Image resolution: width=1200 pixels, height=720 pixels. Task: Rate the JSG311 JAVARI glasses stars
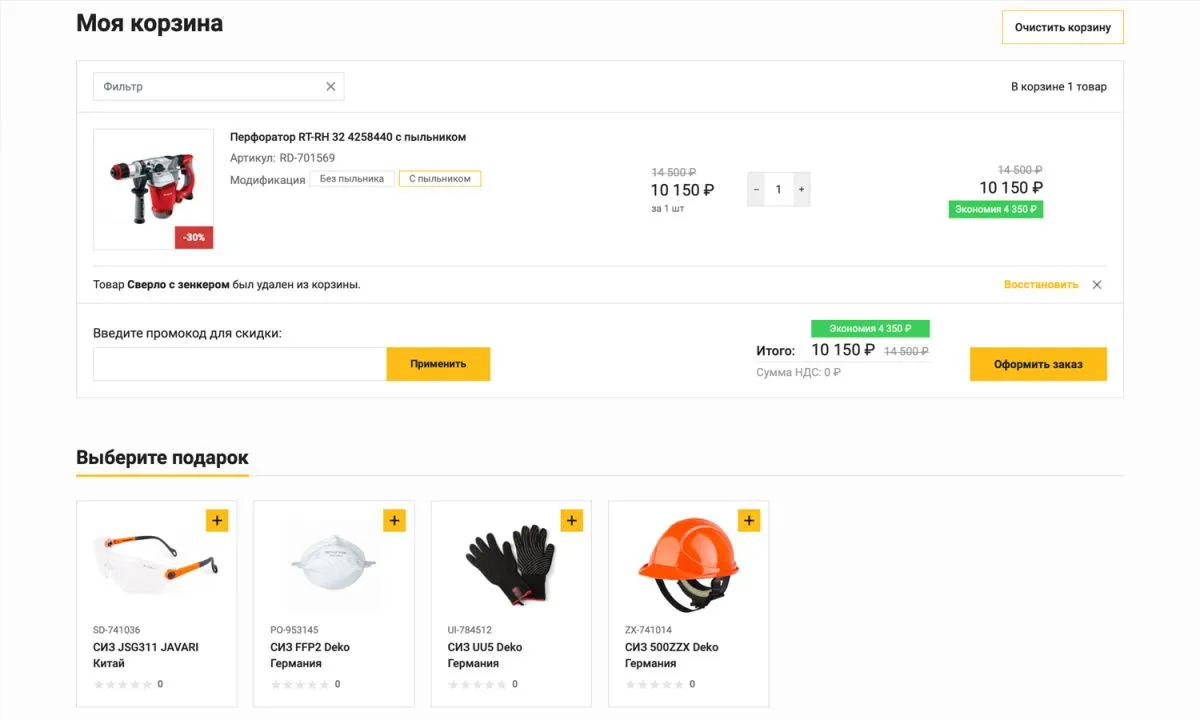point(123,685)
